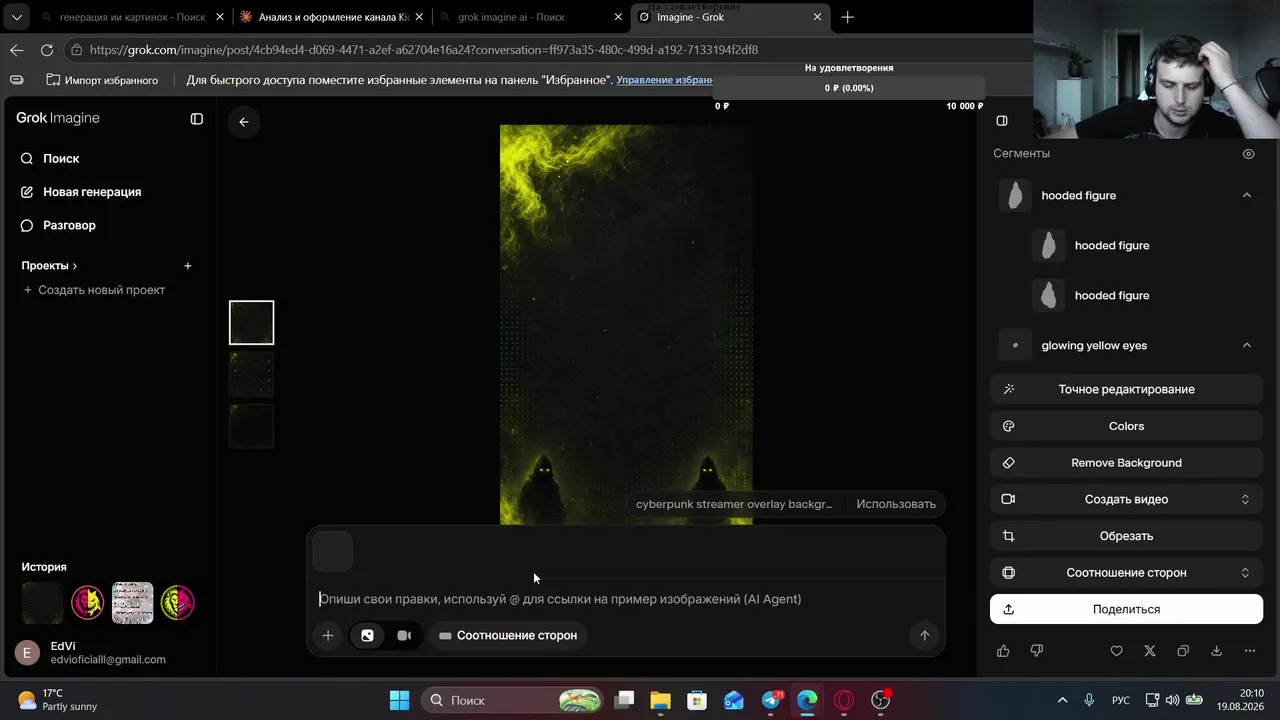Switch prompt bar to video mode
This screenshot has height=720, width=1280.
[x=404, y=635]
